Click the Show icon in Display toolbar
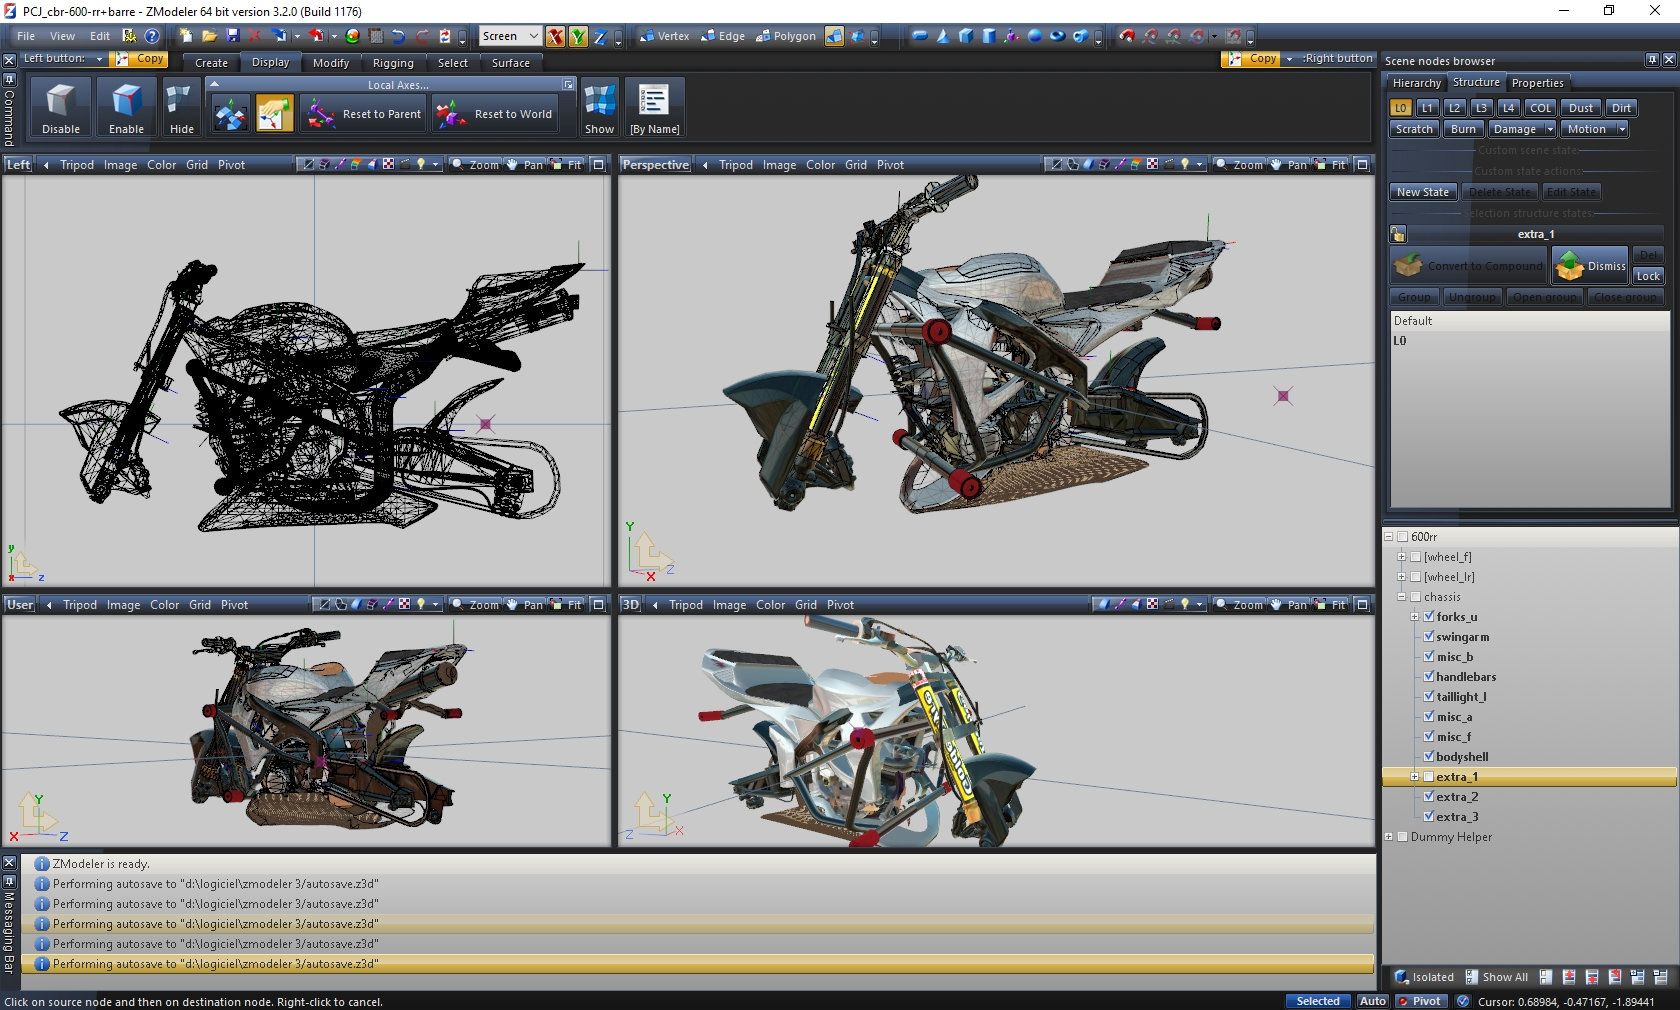This screenshot has width=1680, height=1010. (x=599, y=101)
